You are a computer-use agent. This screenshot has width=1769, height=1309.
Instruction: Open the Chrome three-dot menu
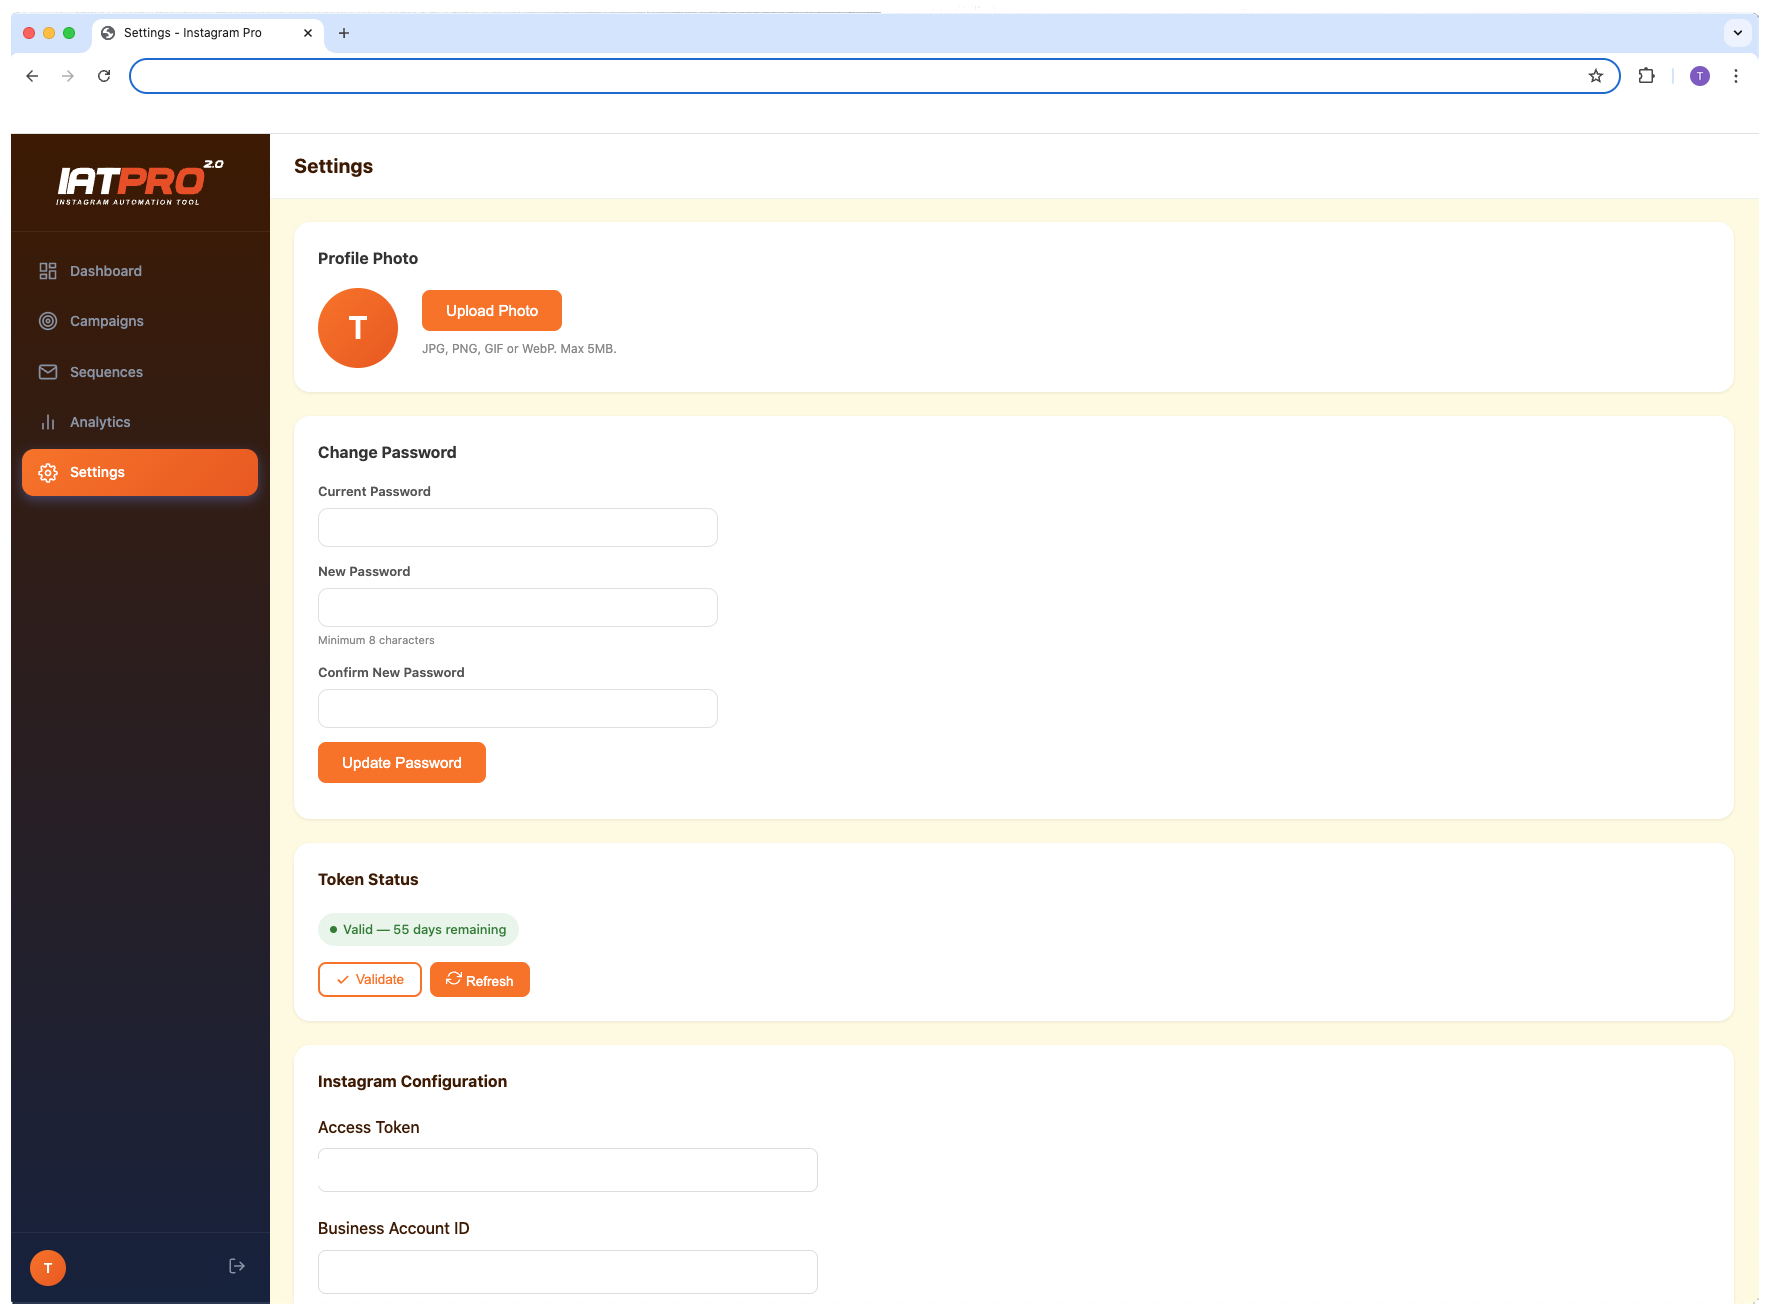pyautogui.click(x=1736, y=76)
